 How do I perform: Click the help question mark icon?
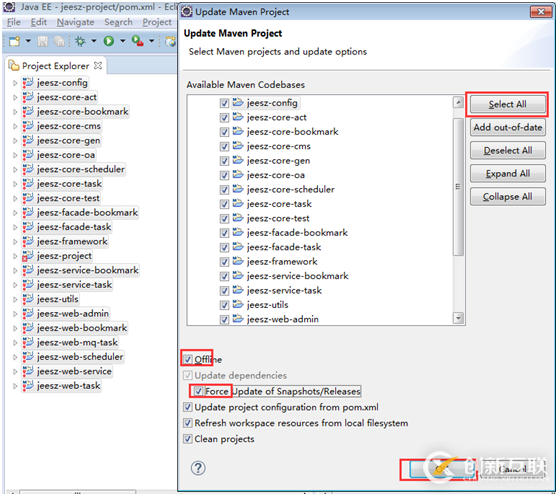198,468
